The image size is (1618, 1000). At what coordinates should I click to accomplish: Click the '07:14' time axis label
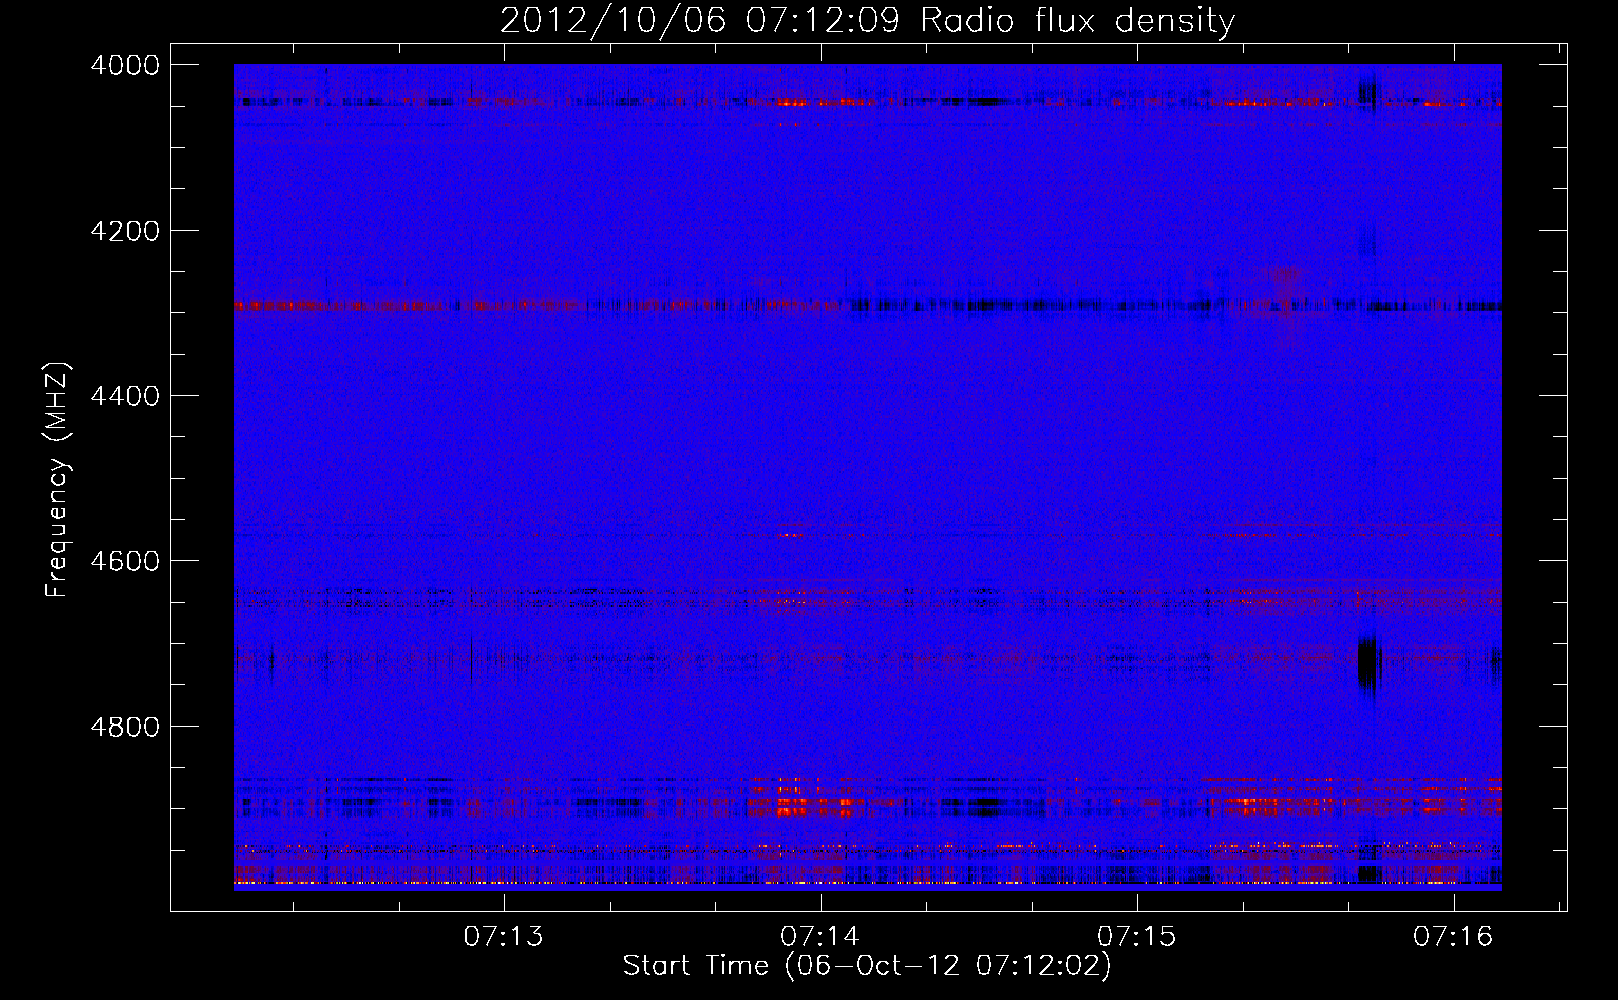click(820, 937)
